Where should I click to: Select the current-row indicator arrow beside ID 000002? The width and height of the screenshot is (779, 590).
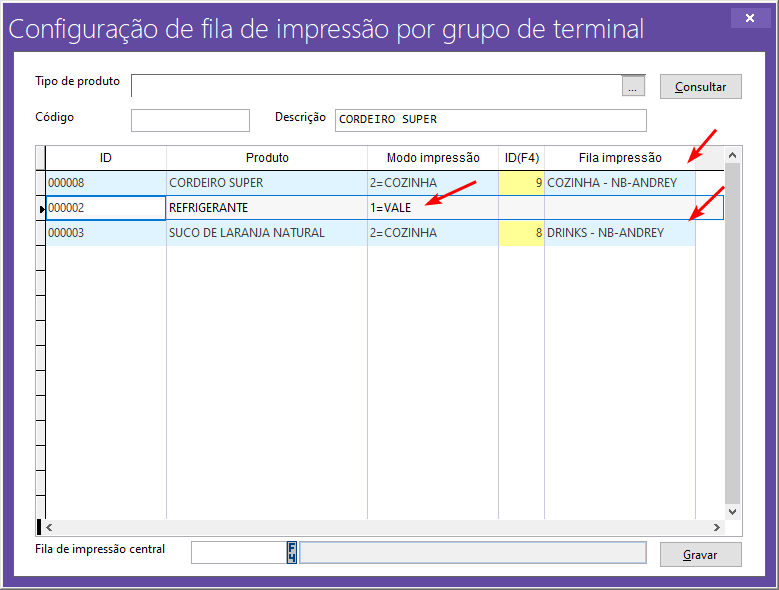pos(41,208)
